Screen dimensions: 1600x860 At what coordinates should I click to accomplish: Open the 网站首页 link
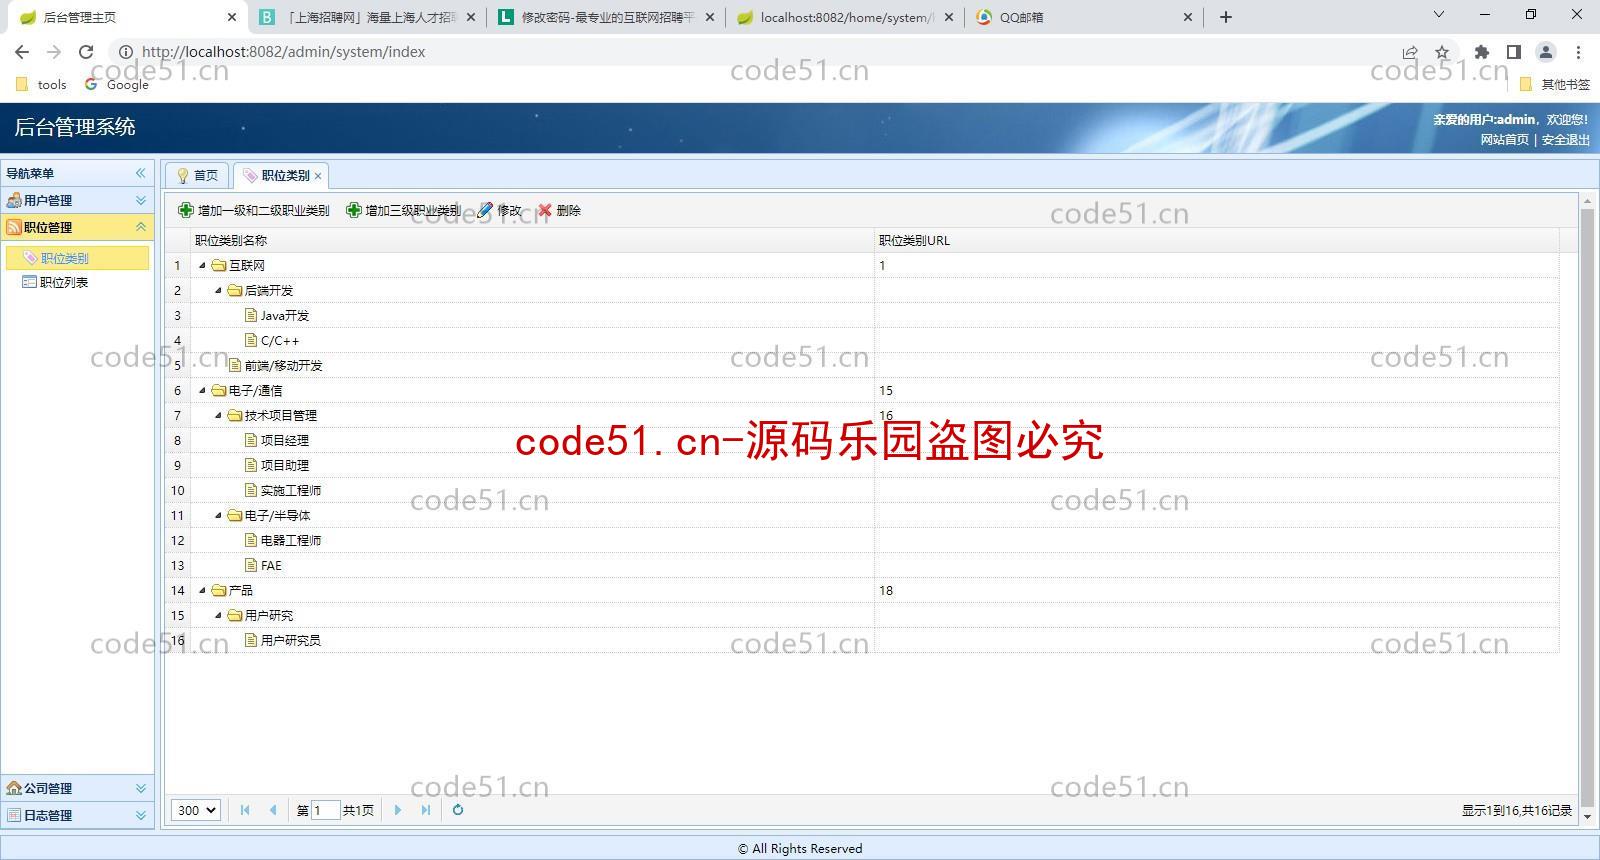click(x=1505, y=140)
